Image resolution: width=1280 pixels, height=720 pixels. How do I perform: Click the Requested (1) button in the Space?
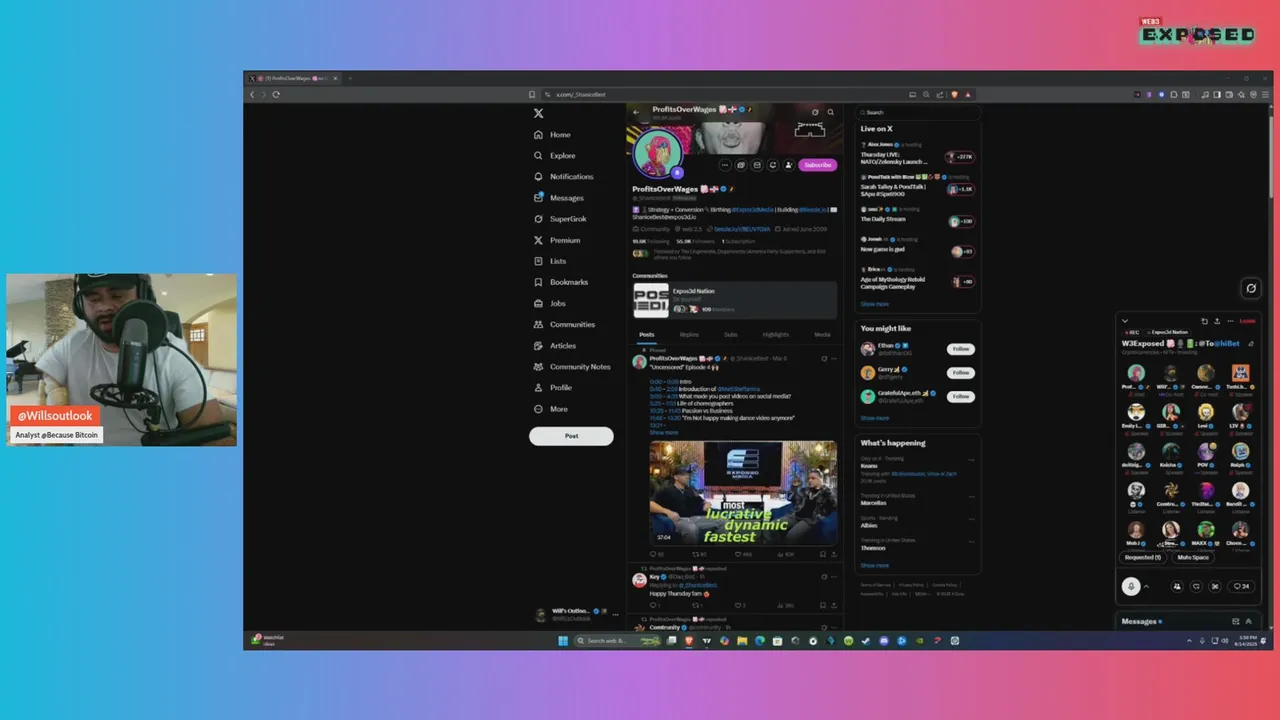tap(1143, 557)
